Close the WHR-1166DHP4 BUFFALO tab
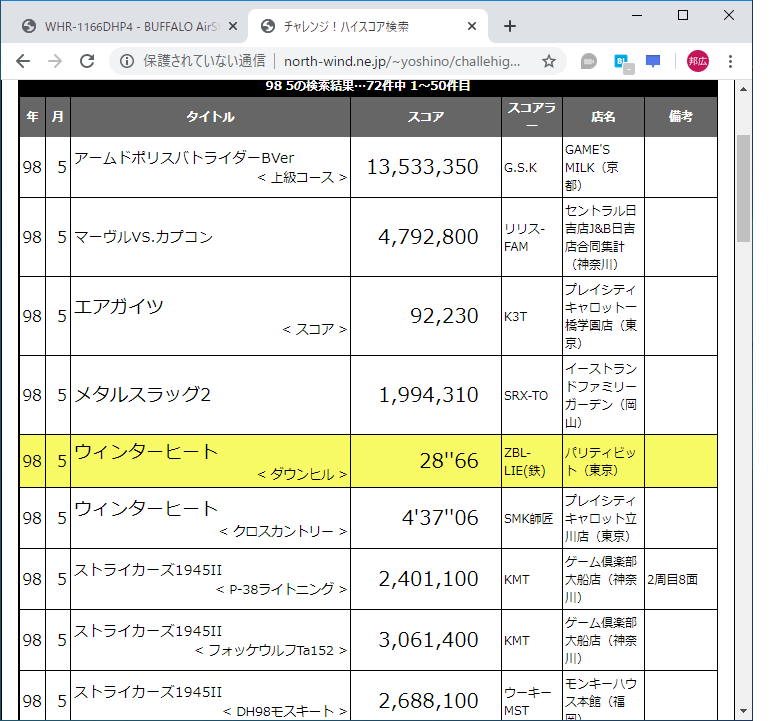Screen dimensions: 780x721 232,26
